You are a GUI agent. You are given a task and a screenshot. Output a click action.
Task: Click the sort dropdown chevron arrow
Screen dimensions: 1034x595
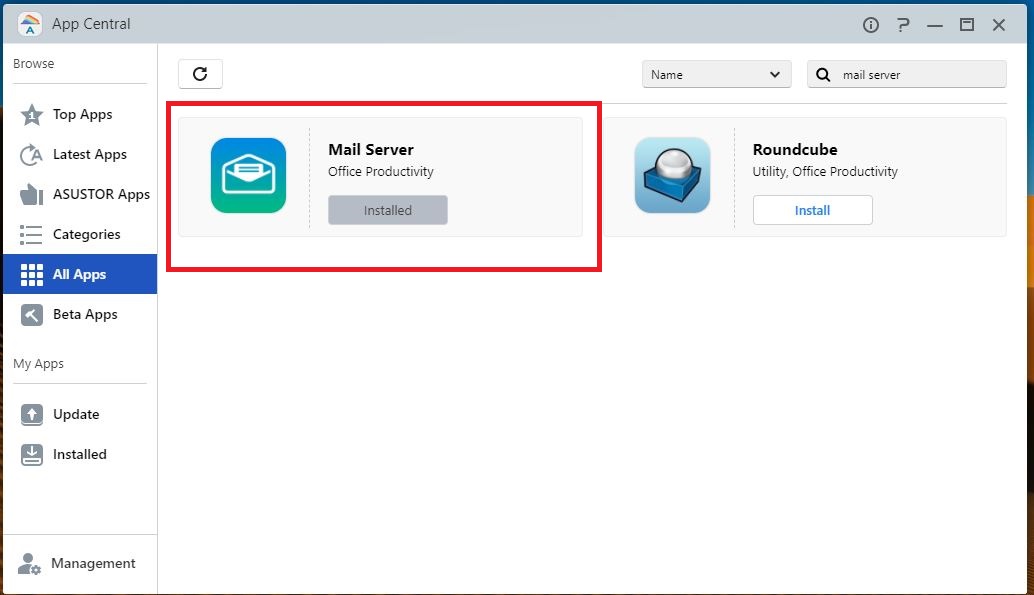[775, 75]
